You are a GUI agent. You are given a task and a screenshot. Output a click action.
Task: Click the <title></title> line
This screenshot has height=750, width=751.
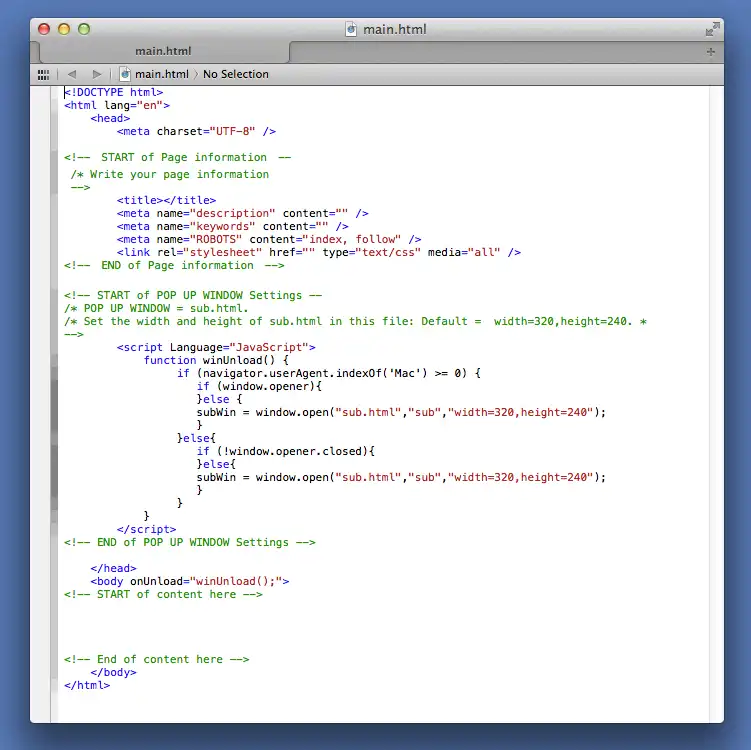point(166,200)
